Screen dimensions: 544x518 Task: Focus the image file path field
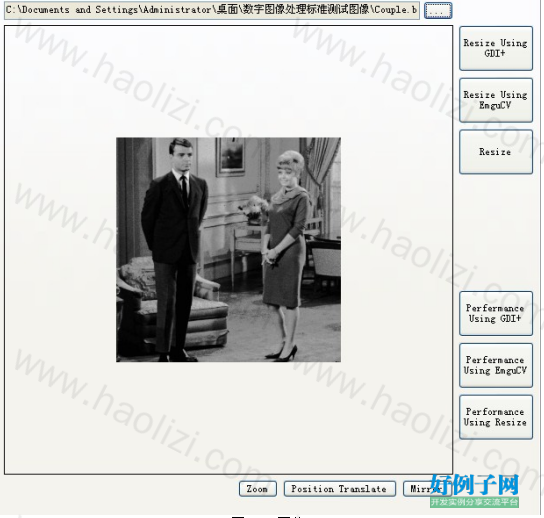(x=212, y=10)
